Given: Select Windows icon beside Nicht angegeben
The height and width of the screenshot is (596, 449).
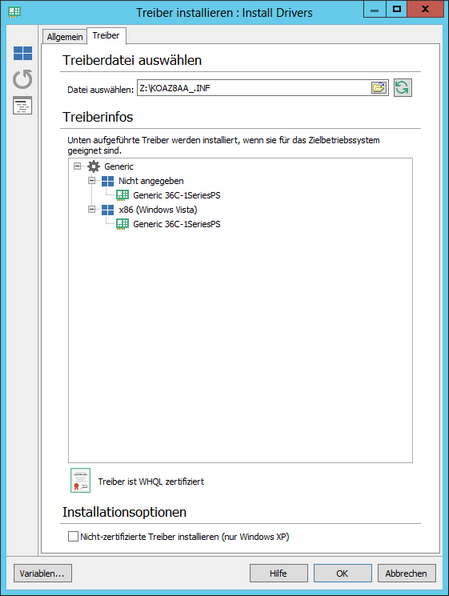Looking at the screenshot, I should point(108,181).
